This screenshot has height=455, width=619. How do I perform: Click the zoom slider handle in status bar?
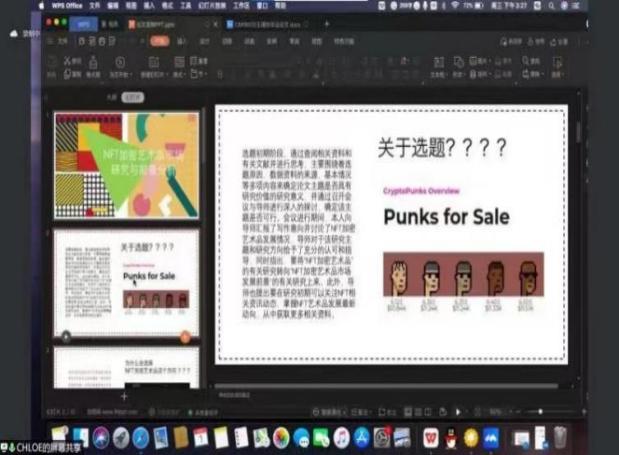coord(540,412)
